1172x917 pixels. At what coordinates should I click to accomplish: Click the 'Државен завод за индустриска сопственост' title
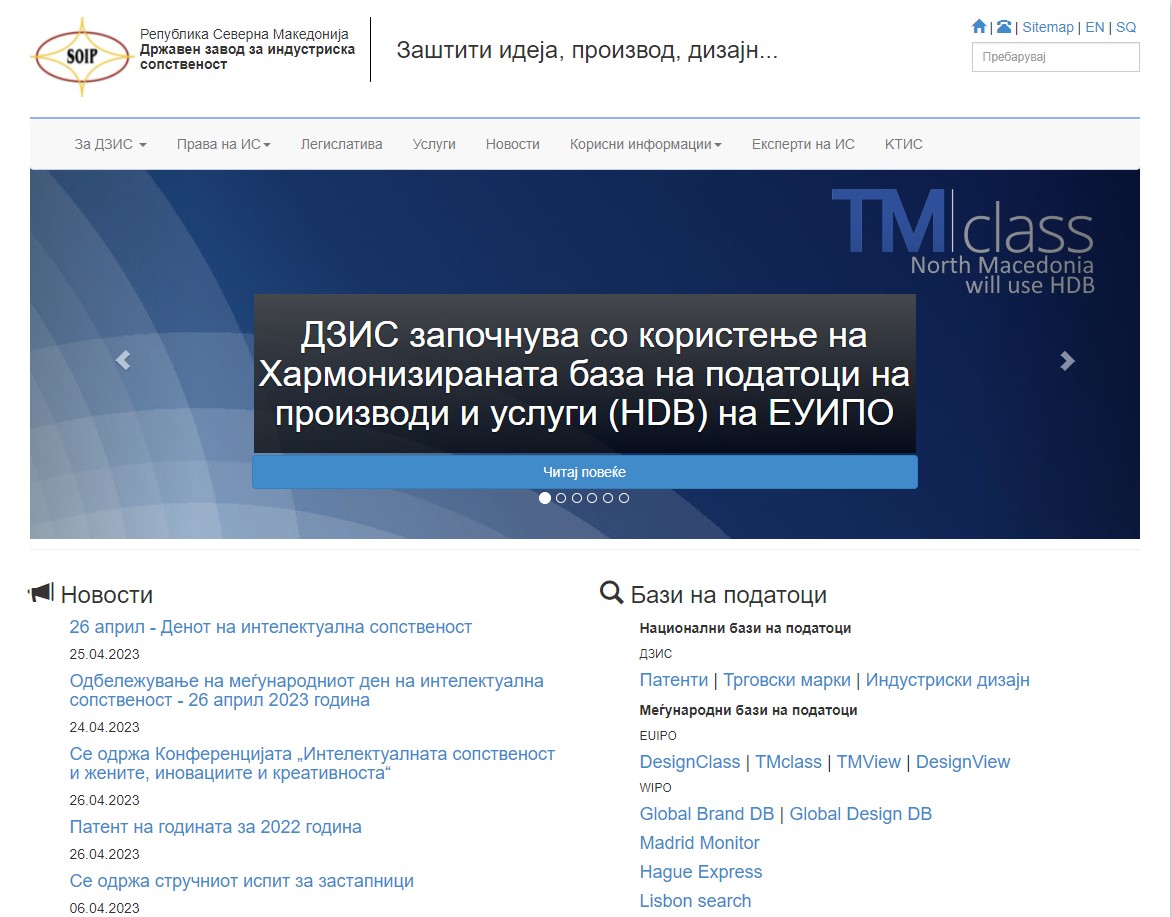[247, 57]
